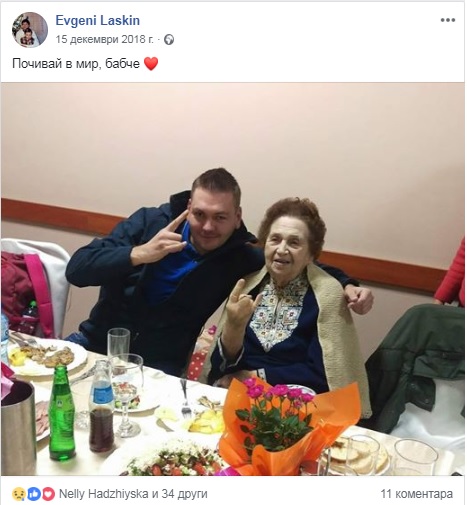The width and height of the screenshot is (467, 505).
Task: Click the public globe privacy icon
Action: pos(169,40)
